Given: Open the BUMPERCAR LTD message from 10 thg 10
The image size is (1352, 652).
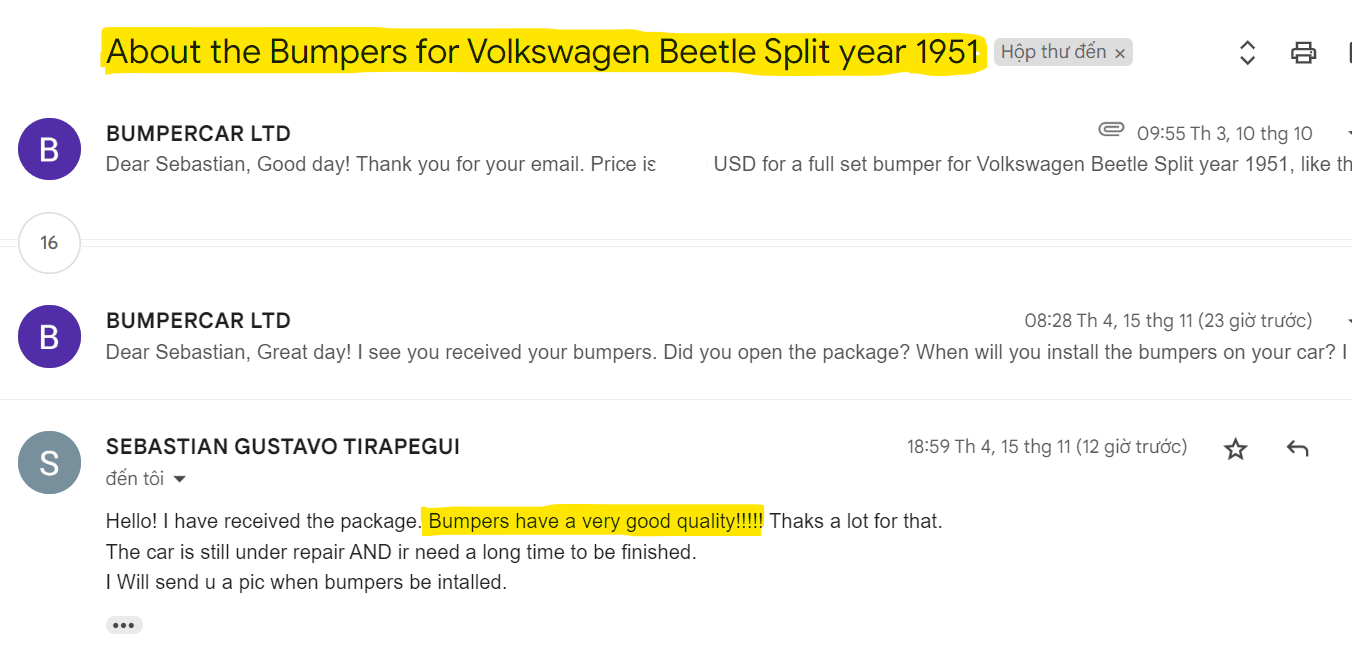Looking at the screenshot, I should pyautogui.click(x=198, y=134).
